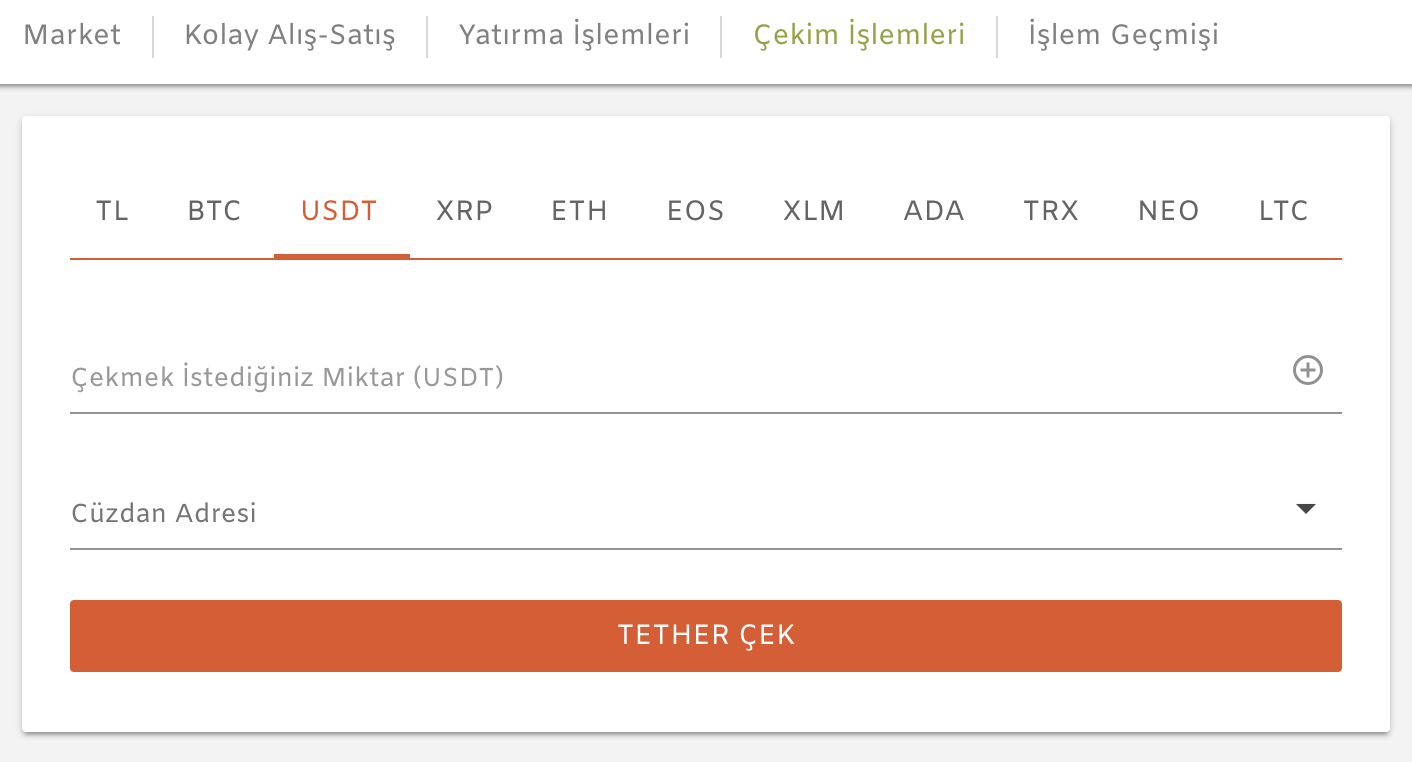The width and height of the screenshot is (1412, 762).
Task: Focus the Çekmek İstediğiniz Miktar (USDT) field
Action: coord(706,377)
